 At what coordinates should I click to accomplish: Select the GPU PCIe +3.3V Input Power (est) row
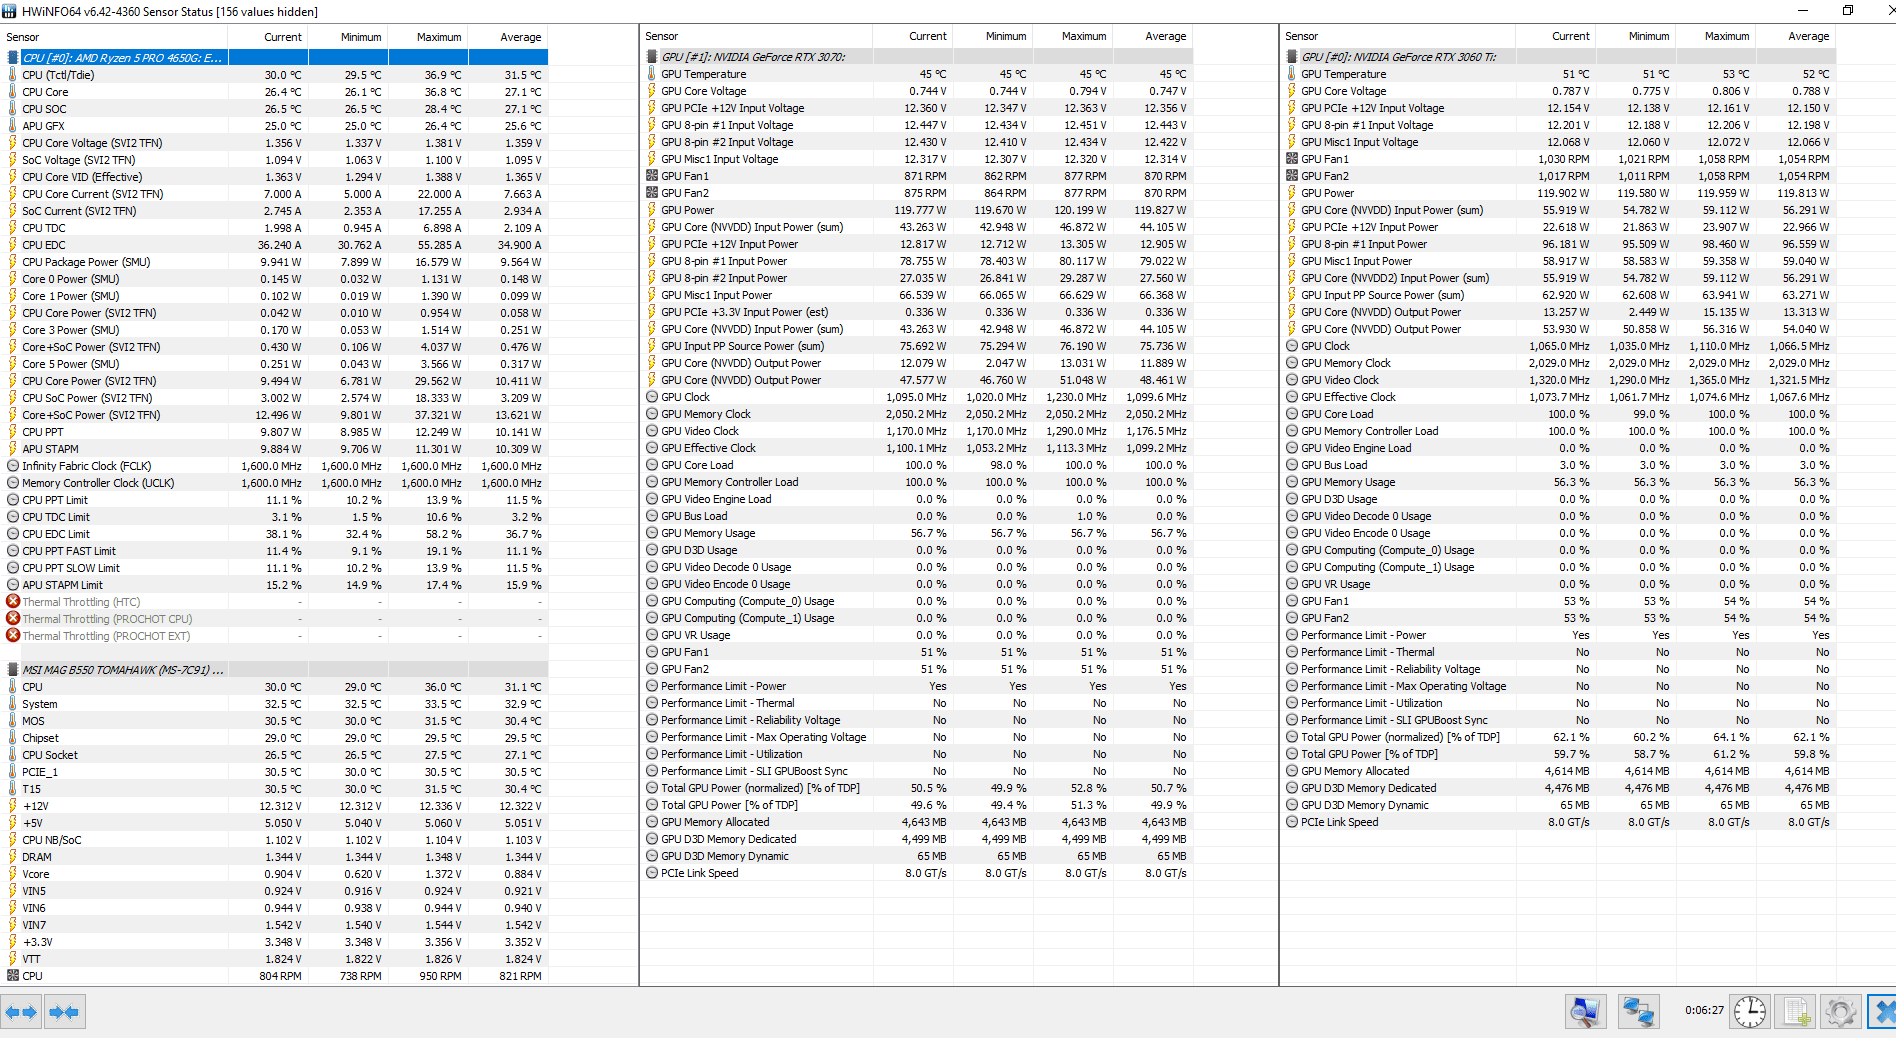click(917, 312)
